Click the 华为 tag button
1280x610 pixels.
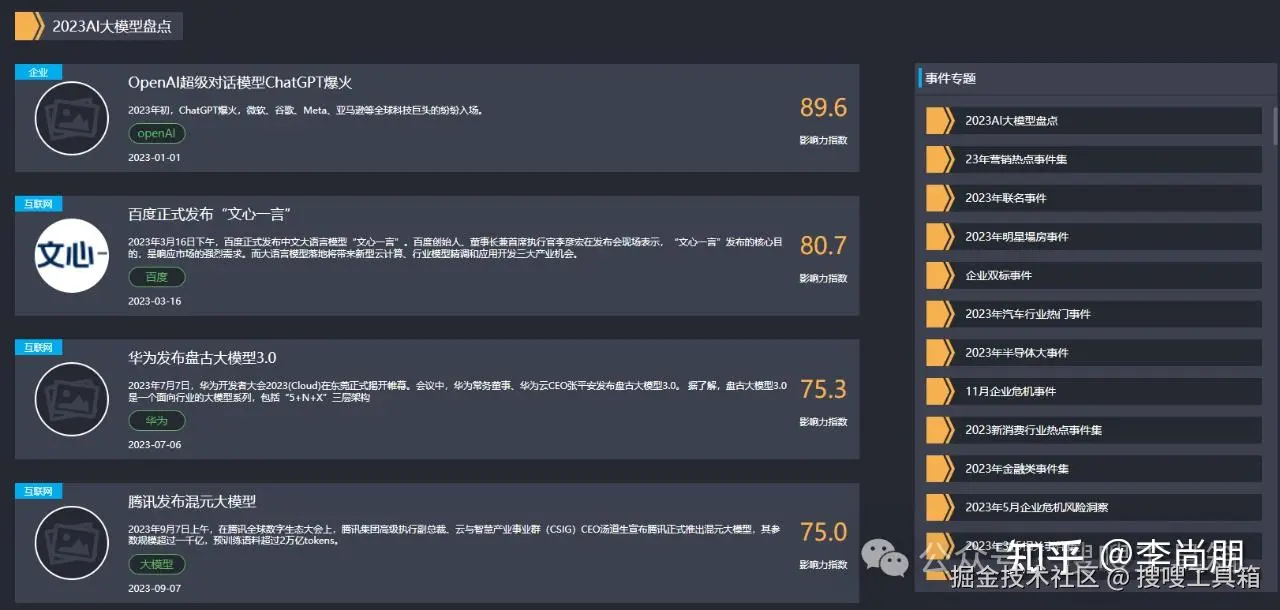tap(157, 420)
